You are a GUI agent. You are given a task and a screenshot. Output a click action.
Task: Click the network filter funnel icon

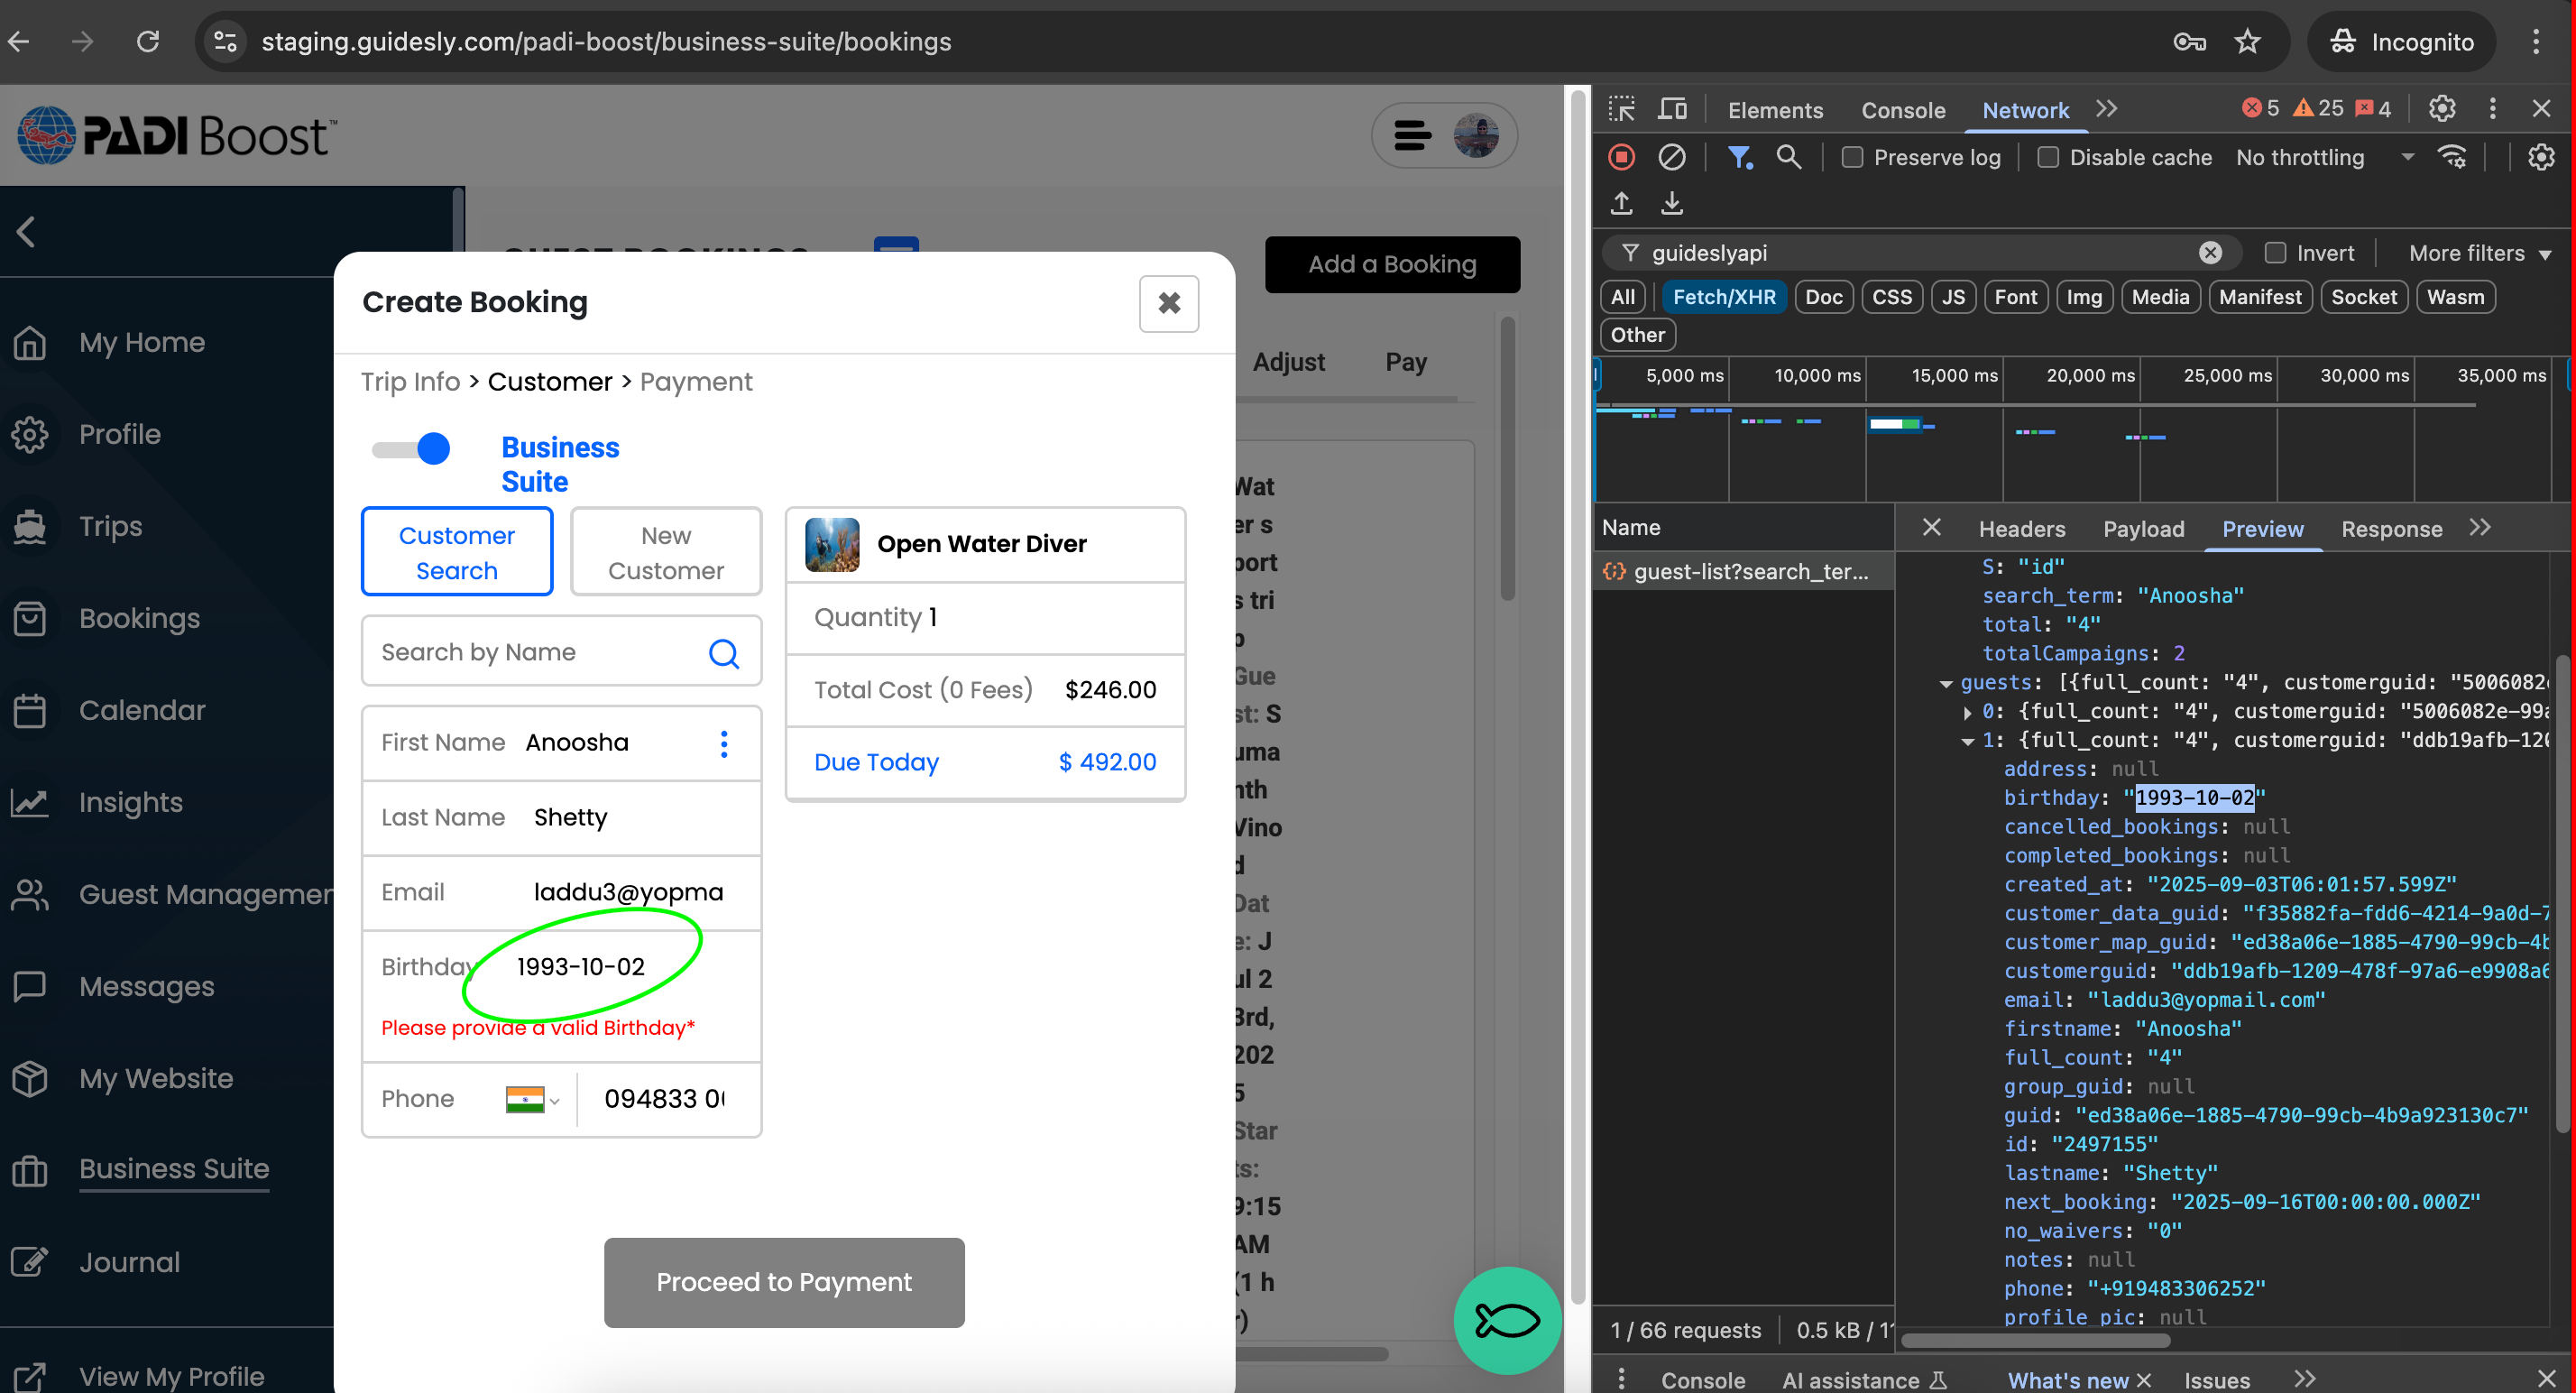(1739, 157)
